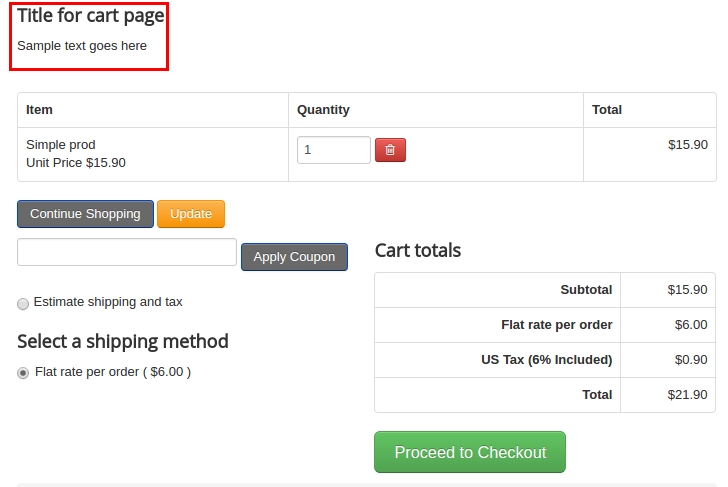Click the US Tax (6% Included) row label
Image resolution: width=728 pixels, height=487 pixels.
pos(546,360)
